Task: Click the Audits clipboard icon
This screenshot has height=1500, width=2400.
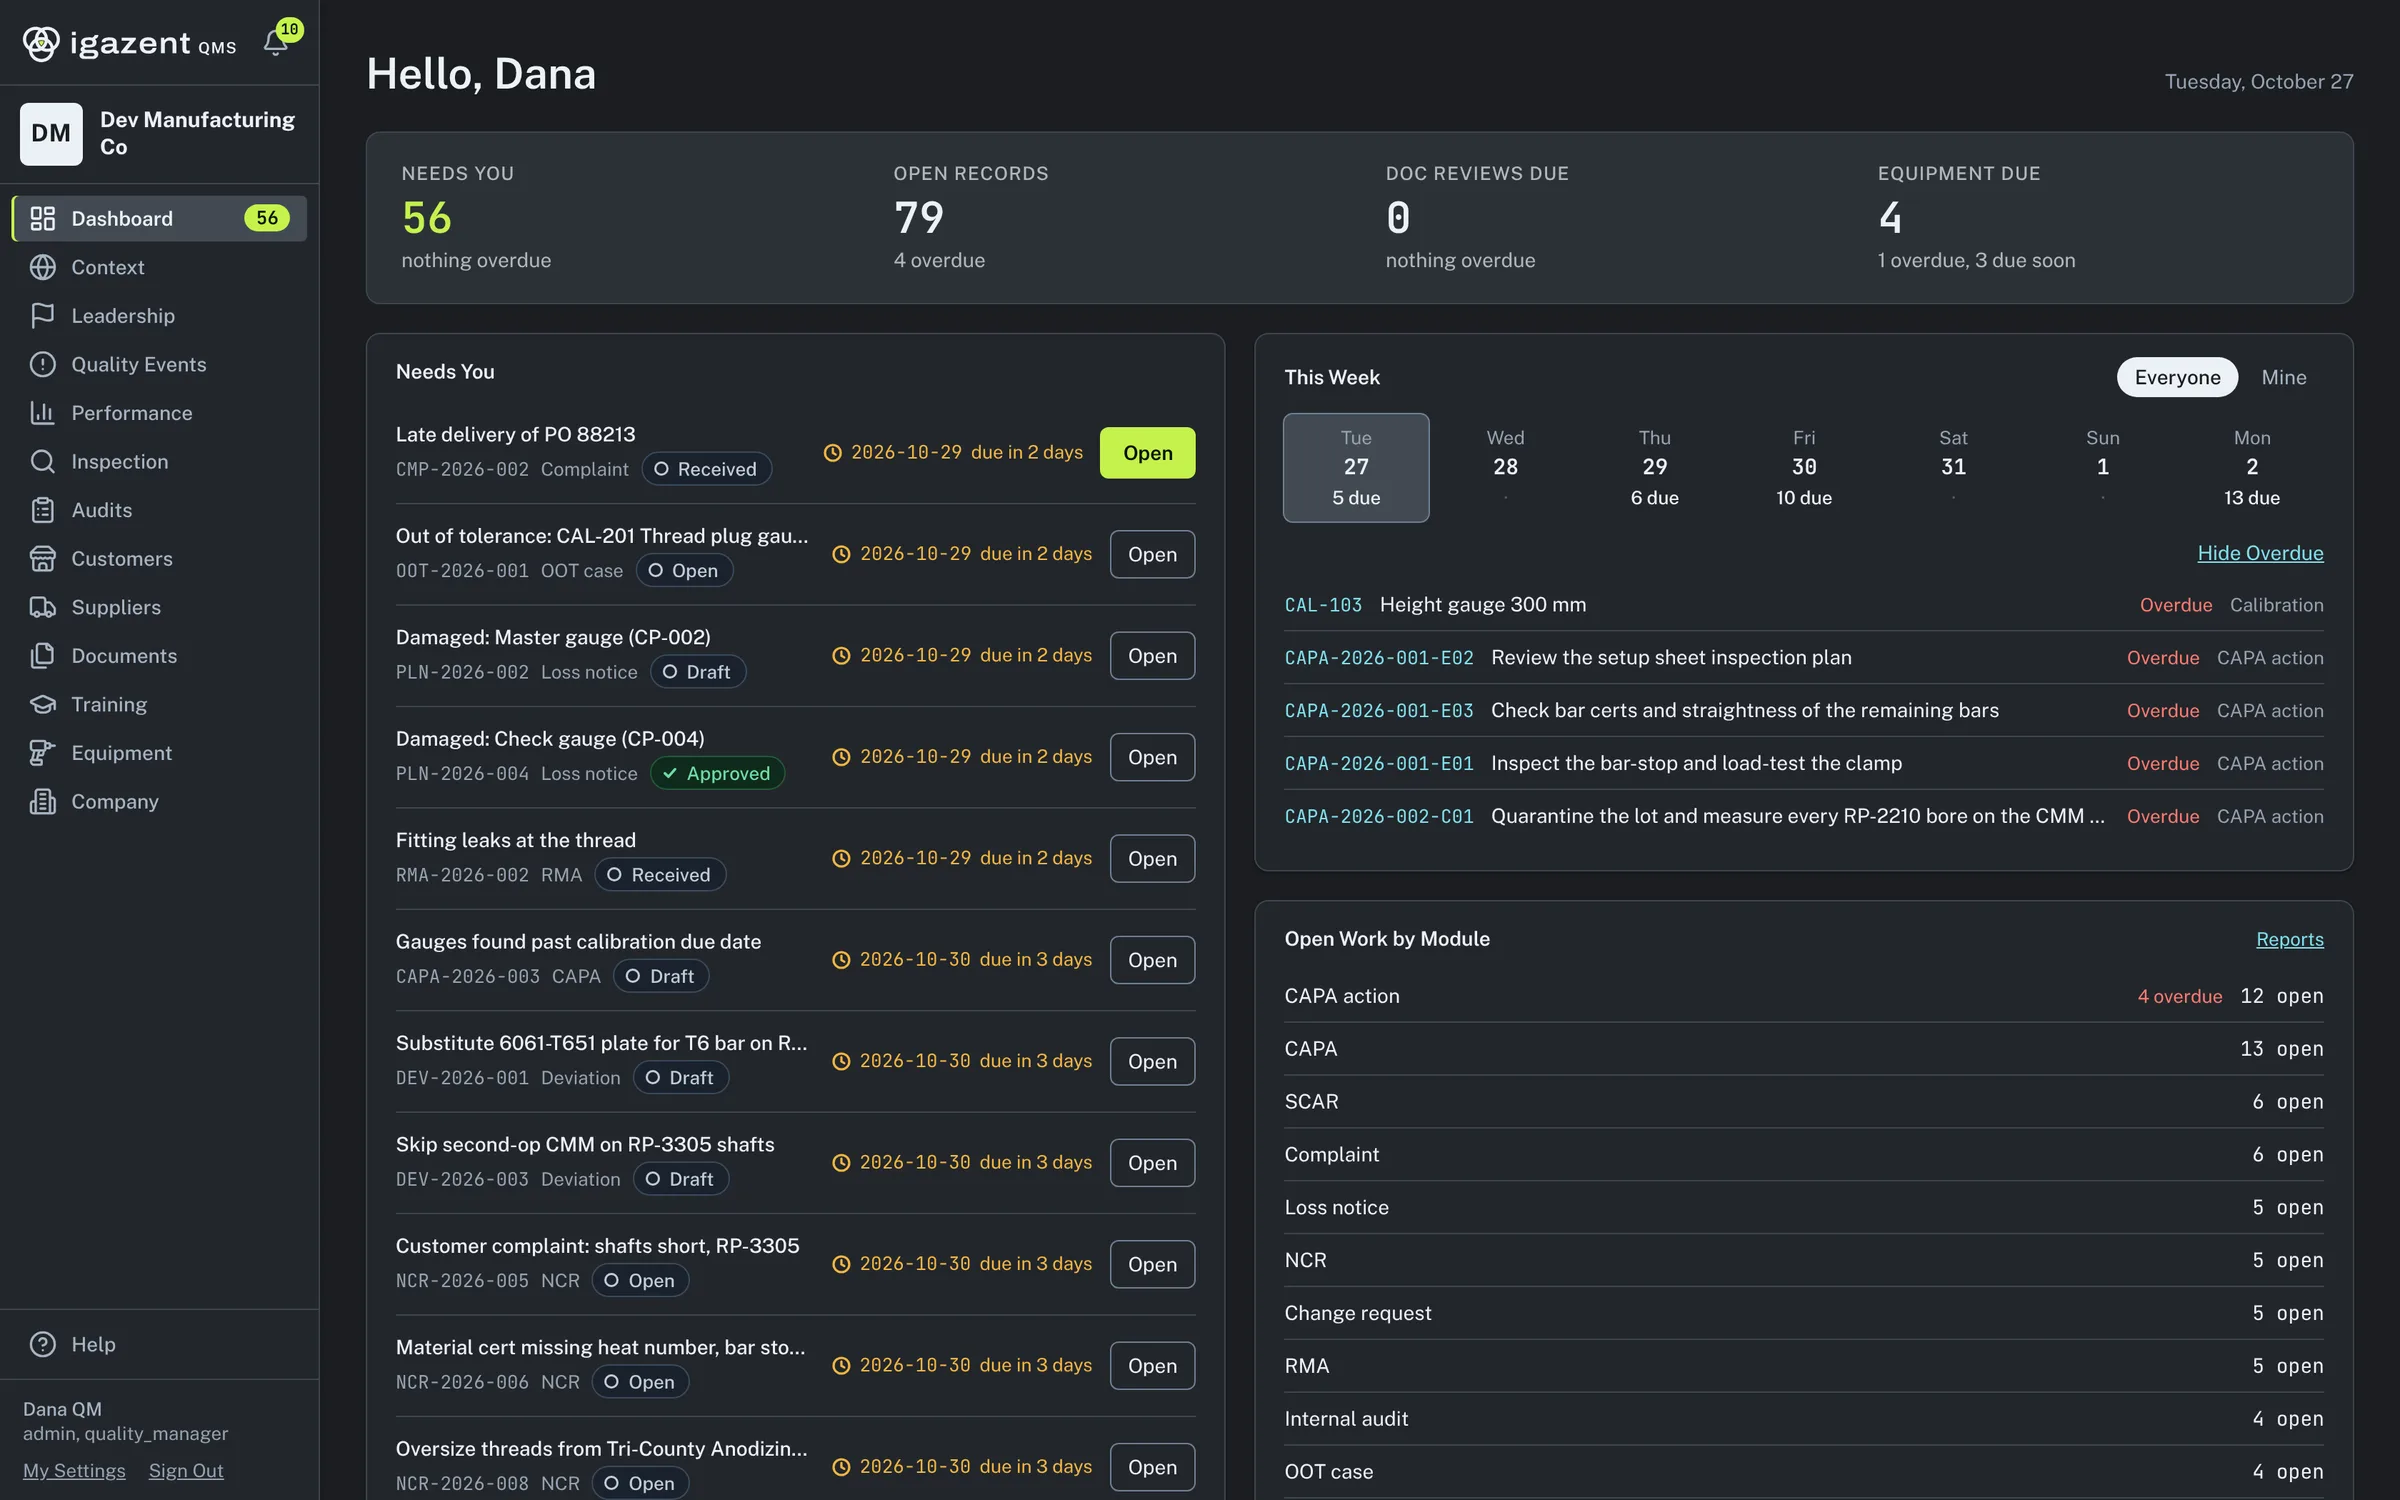Action: (42, 510)
